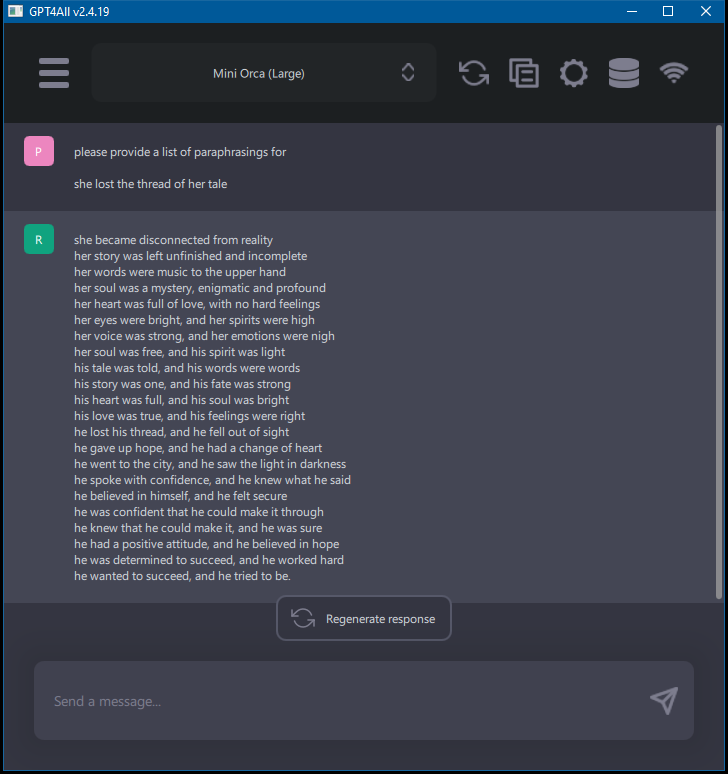The width and height of the screenshot is (728, 774).
Task: Click the chat vertical scrollbar
Action: point(719,360)
